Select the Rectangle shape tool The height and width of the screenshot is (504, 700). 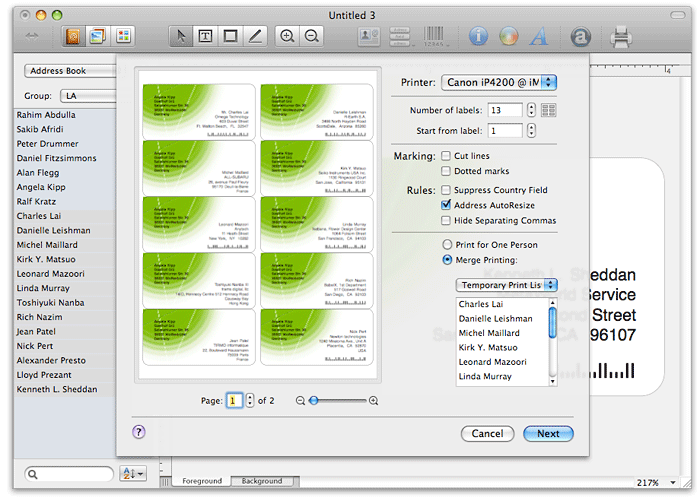point(230,36)
